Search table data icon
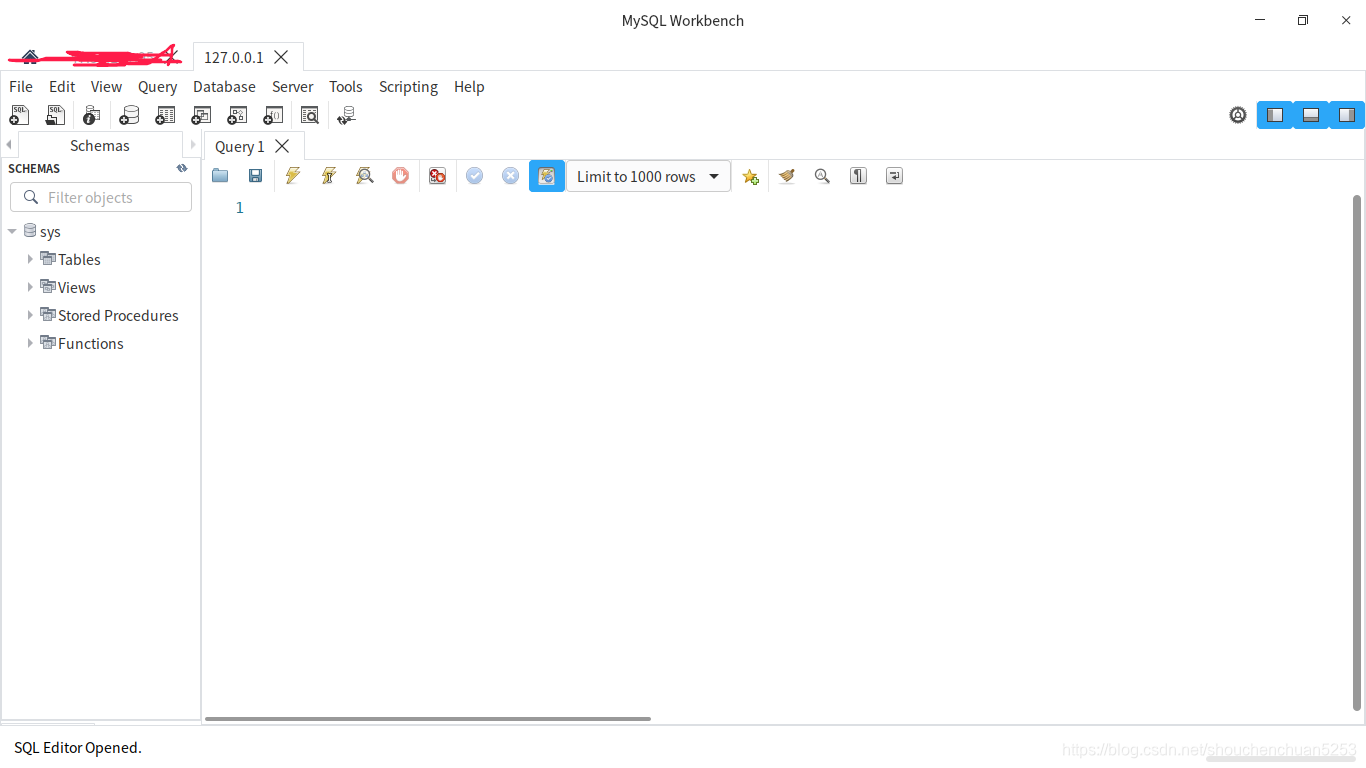This screenshot has height=768, width=1366. pos(310,116)
